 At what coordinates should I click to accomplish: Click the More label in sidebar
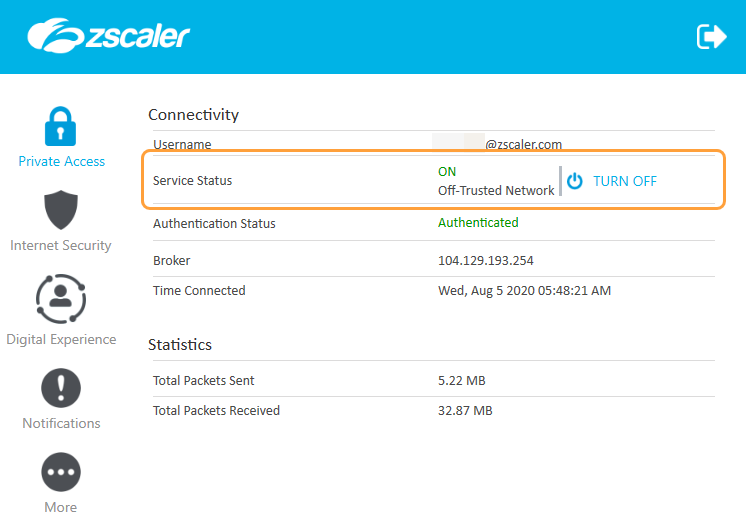tap(61, 507)
